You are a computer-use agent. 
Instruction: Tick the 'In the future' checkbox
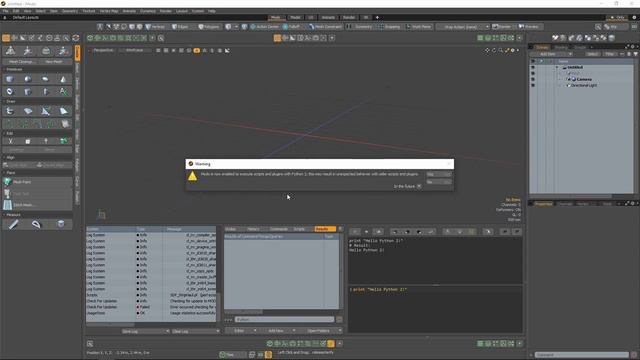pos(419,186)
